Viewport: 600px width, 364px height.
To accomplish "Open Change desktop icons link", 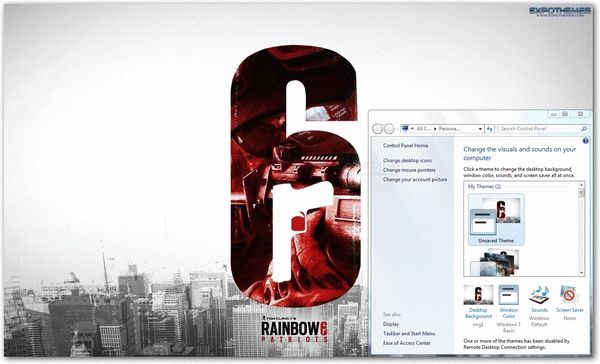I will (x=407, y=160).
